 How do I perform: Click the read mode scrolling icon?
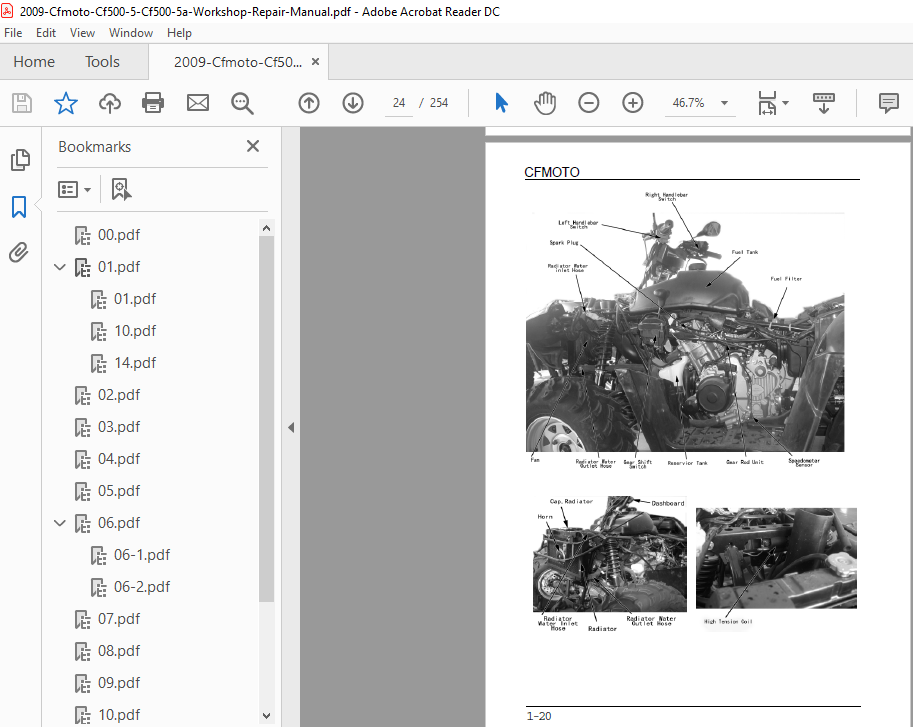(x=823, y=103)
